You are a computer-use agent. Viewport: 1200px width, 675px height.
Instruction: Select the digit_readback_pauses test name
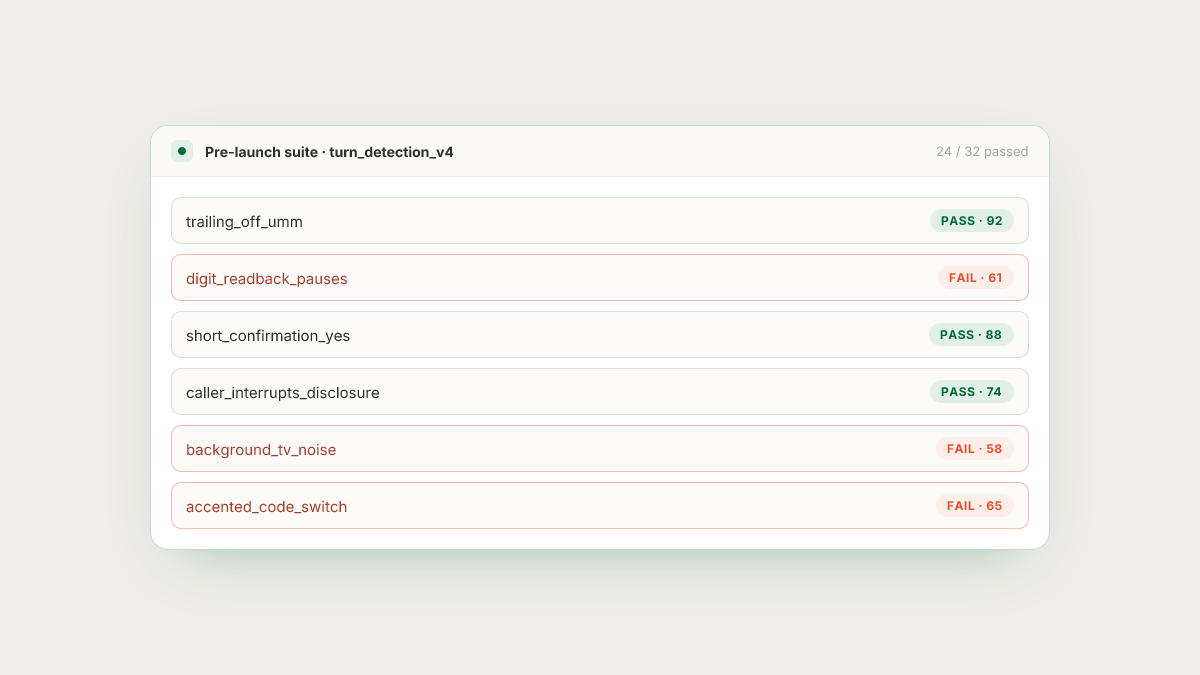pyautogui.click(x=267, y=279)
